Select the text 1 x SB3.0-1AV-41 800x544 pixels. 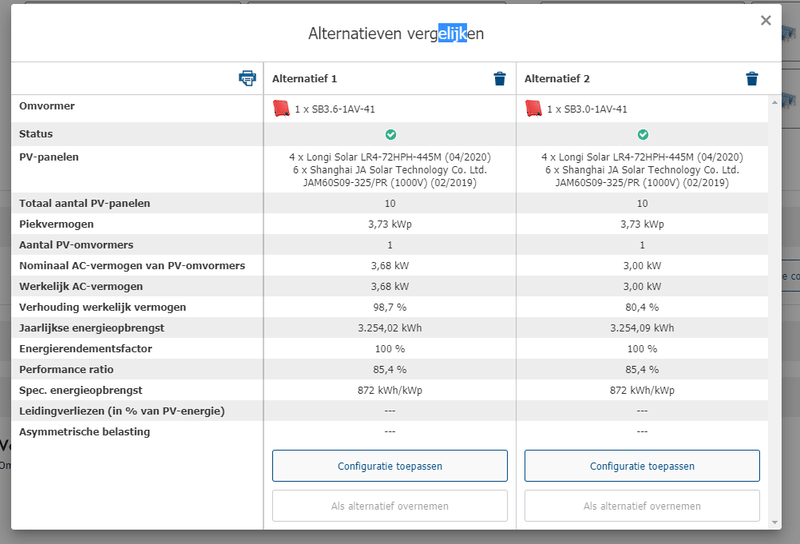click(x=587, y=109)
